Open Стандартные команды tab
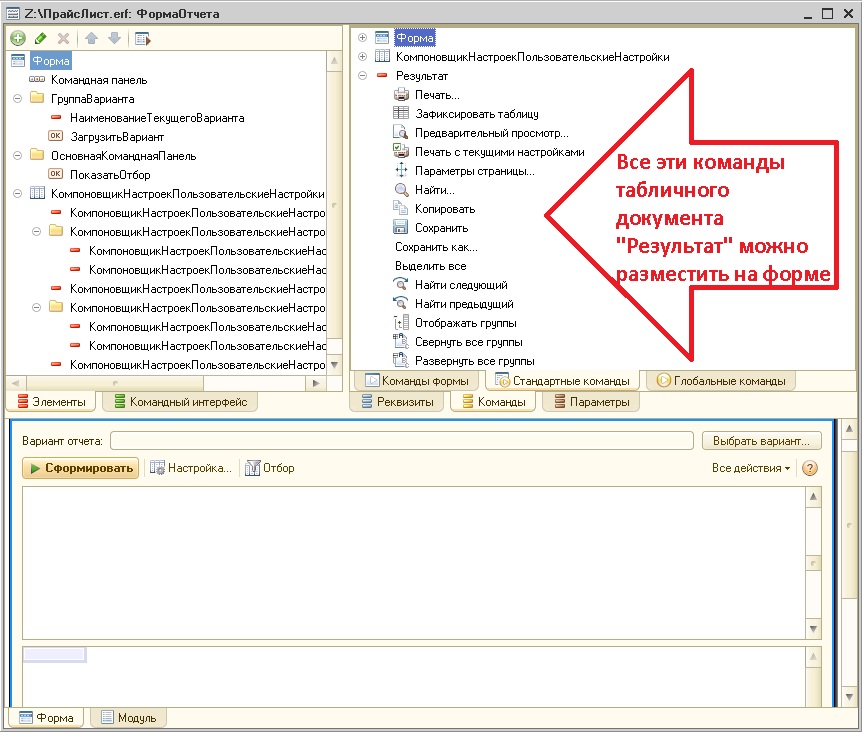This screenshot has height=732, width=862. tap(562, 381)
